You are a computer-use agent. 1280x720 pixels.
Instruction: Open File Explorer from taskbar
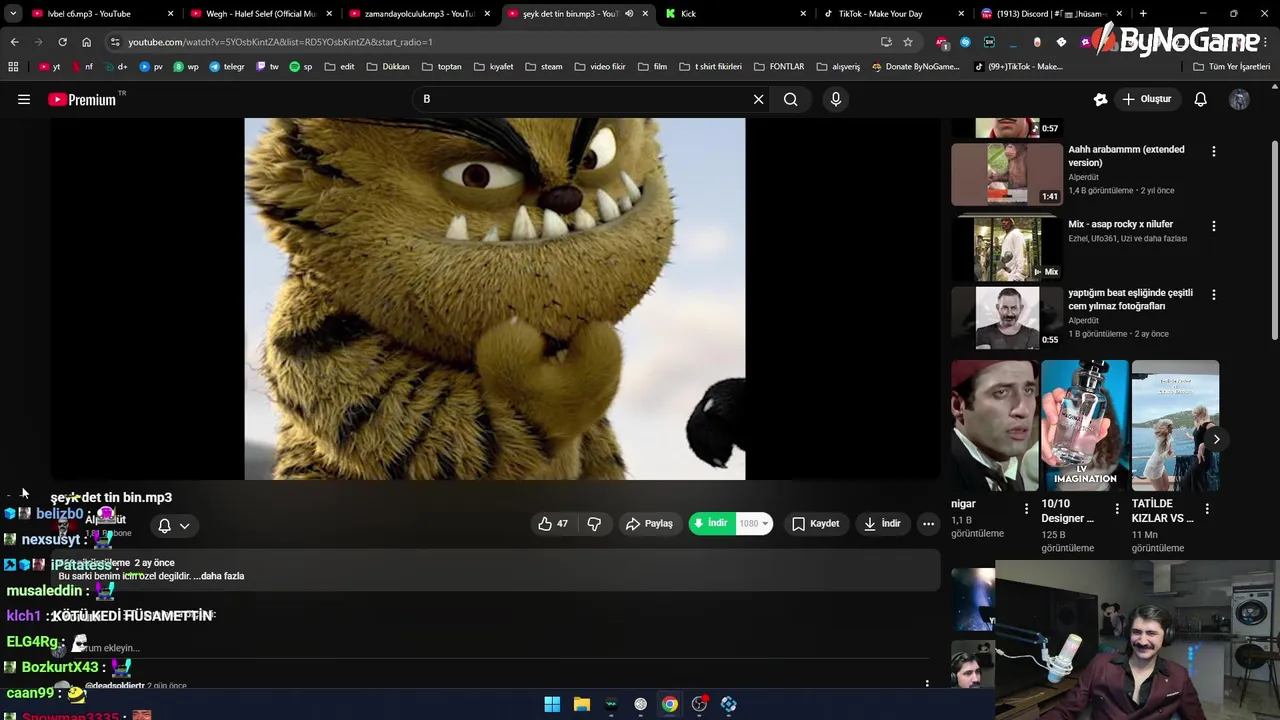581,704
